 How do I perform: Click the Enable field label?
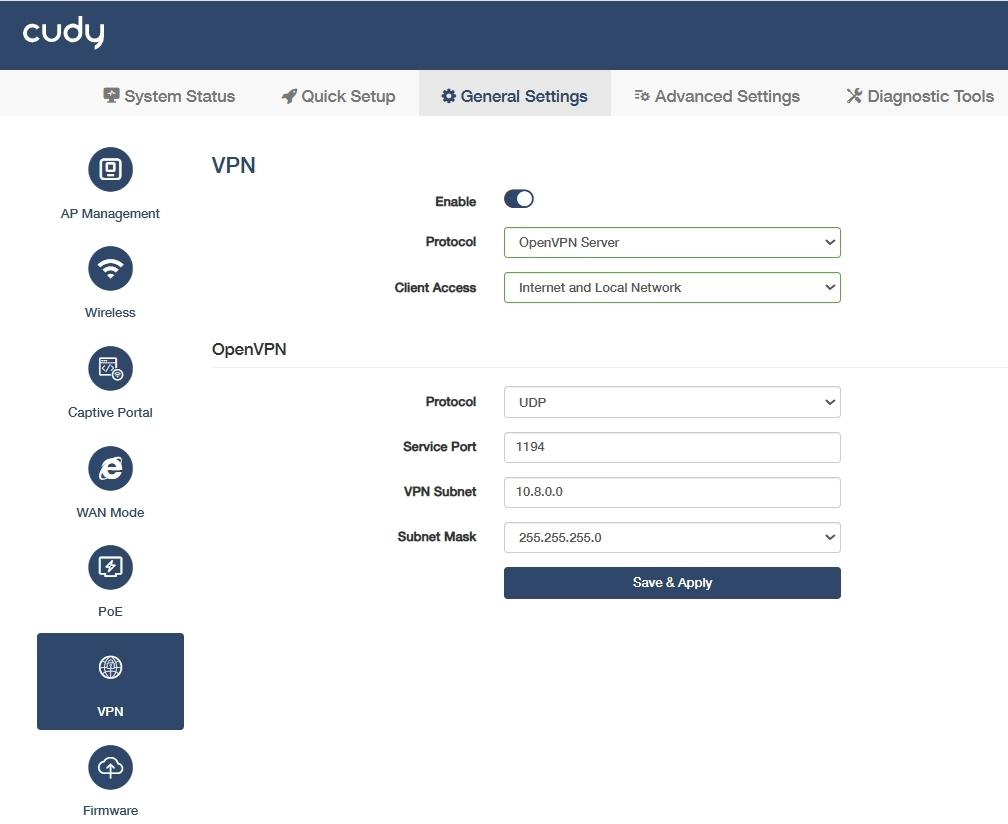pyautogui.click(x=455, y=201)
